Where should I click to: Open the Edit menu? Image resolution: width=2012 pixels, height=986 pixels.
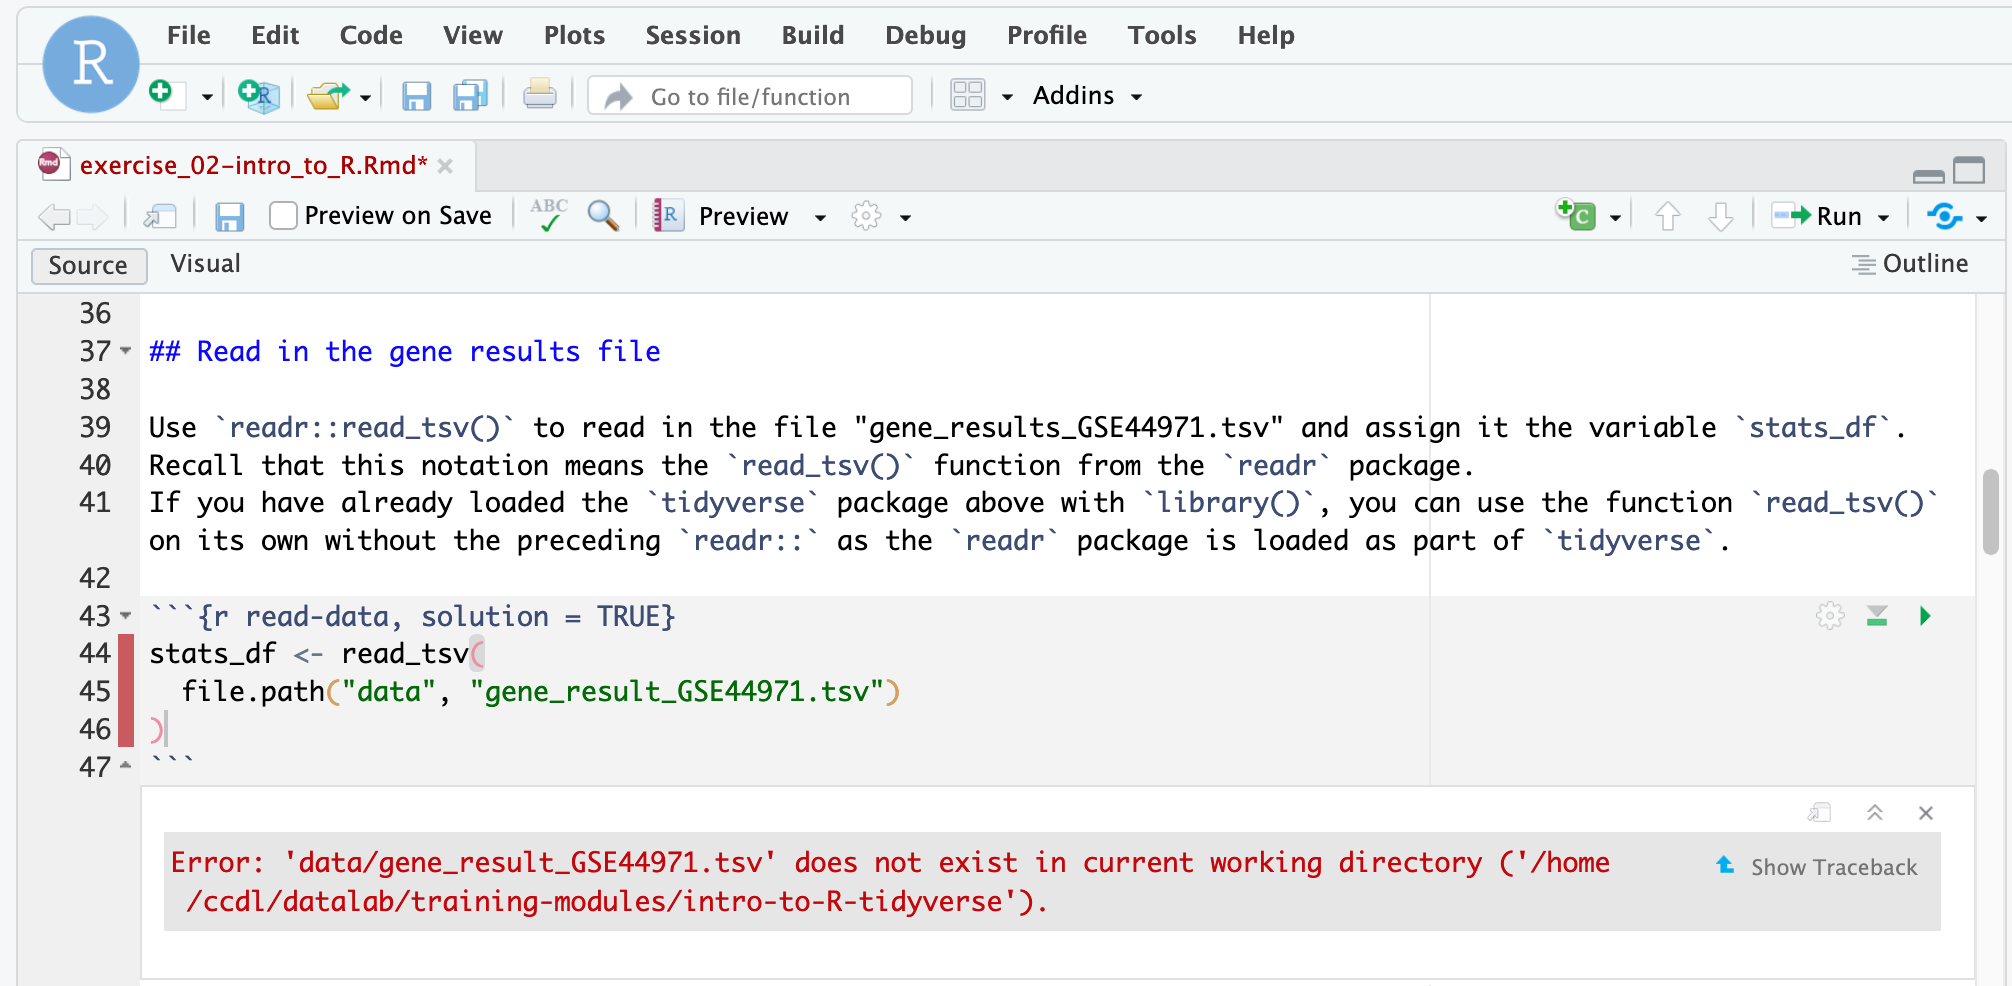pyautogui.click(x=275, y=35)
